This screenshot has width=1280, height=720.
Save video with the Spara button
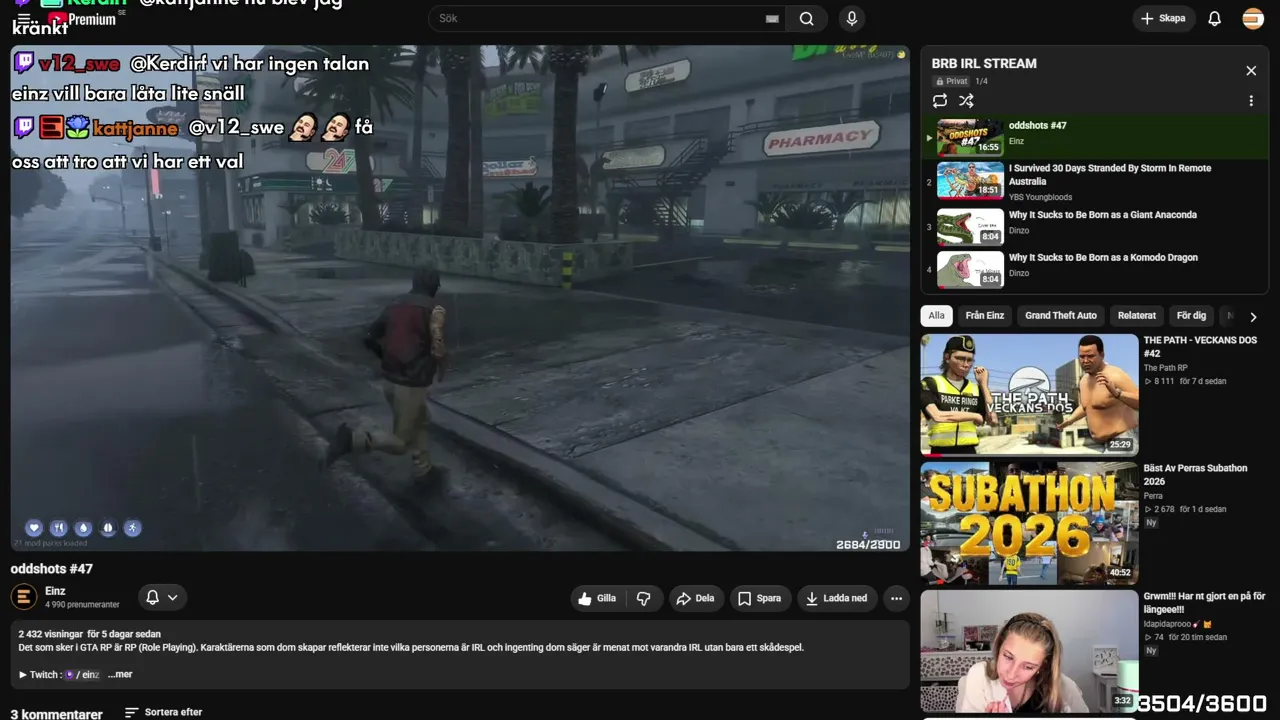pos(760,598)
